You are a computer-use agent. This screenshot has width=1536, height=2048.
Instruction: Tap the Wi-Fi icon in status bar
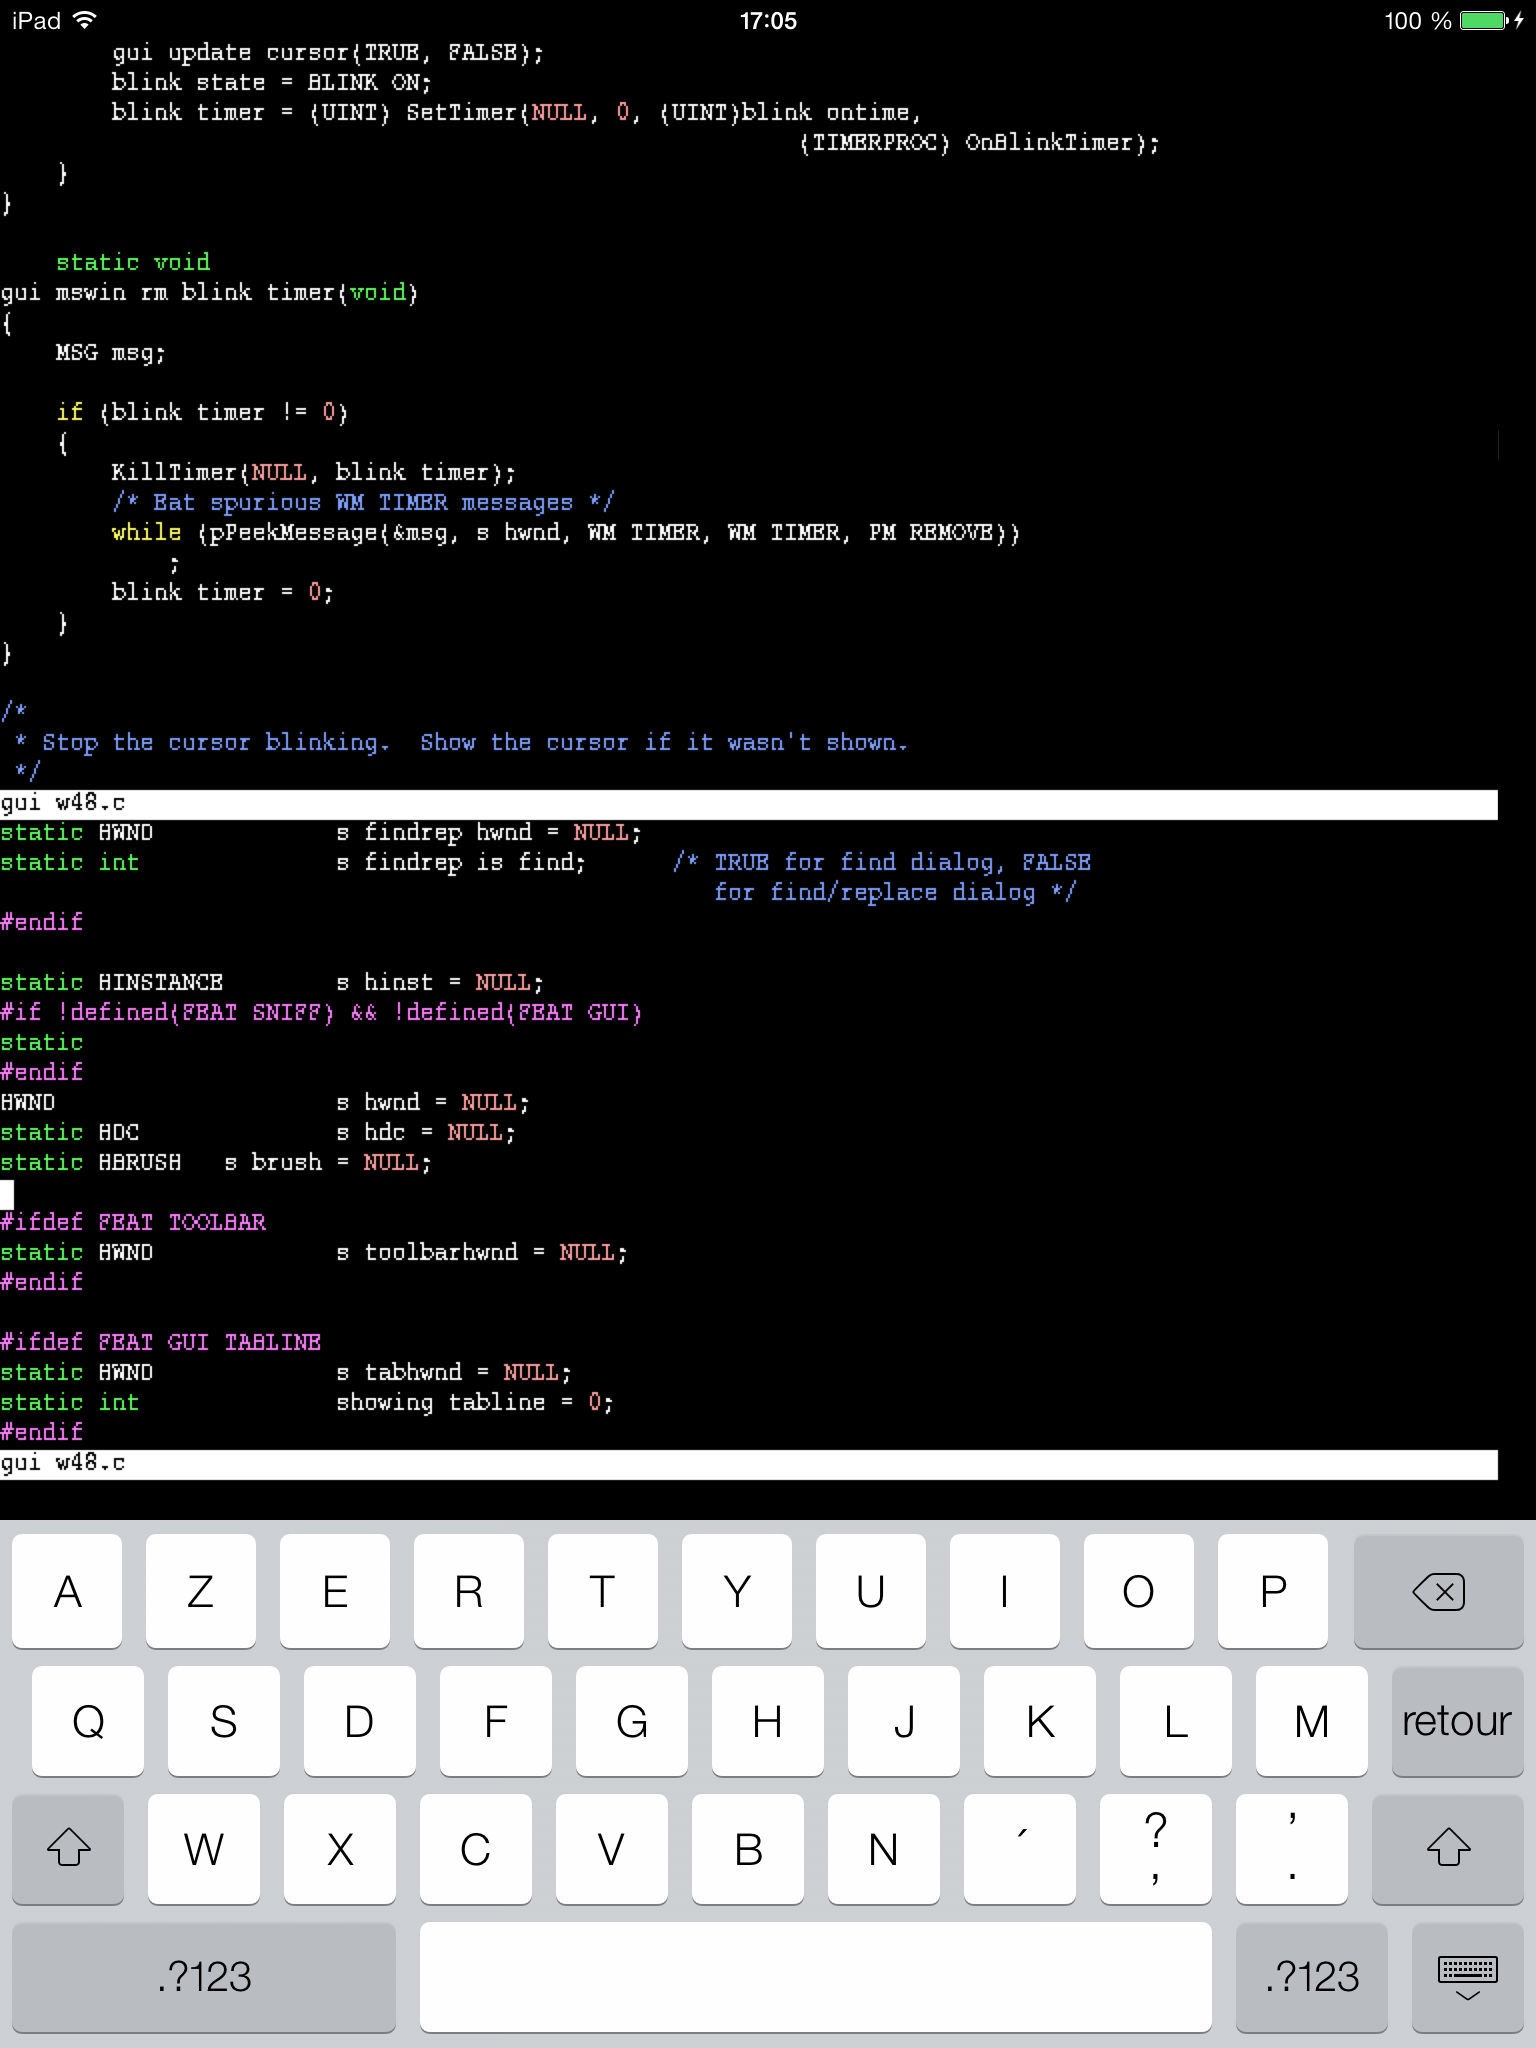click(87, 20)
